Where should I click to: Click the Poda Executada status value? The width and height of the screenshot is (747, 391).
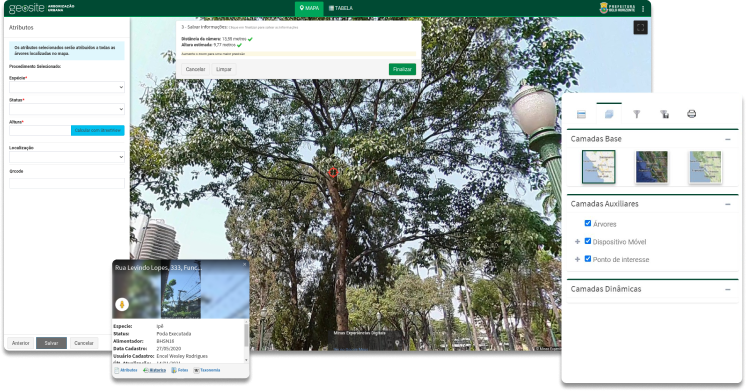click(x=174, y=334)
